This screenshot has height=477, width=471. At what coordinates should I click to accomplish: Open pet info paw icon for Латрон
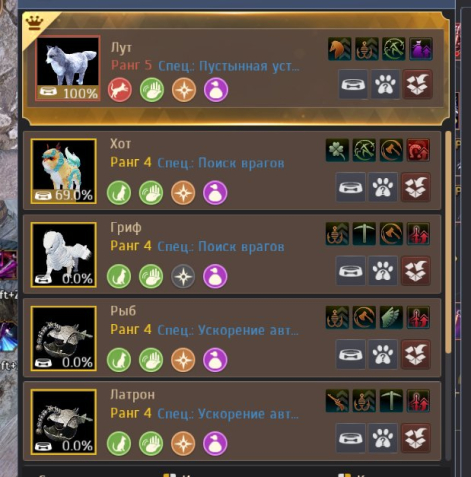click(382, 438)
